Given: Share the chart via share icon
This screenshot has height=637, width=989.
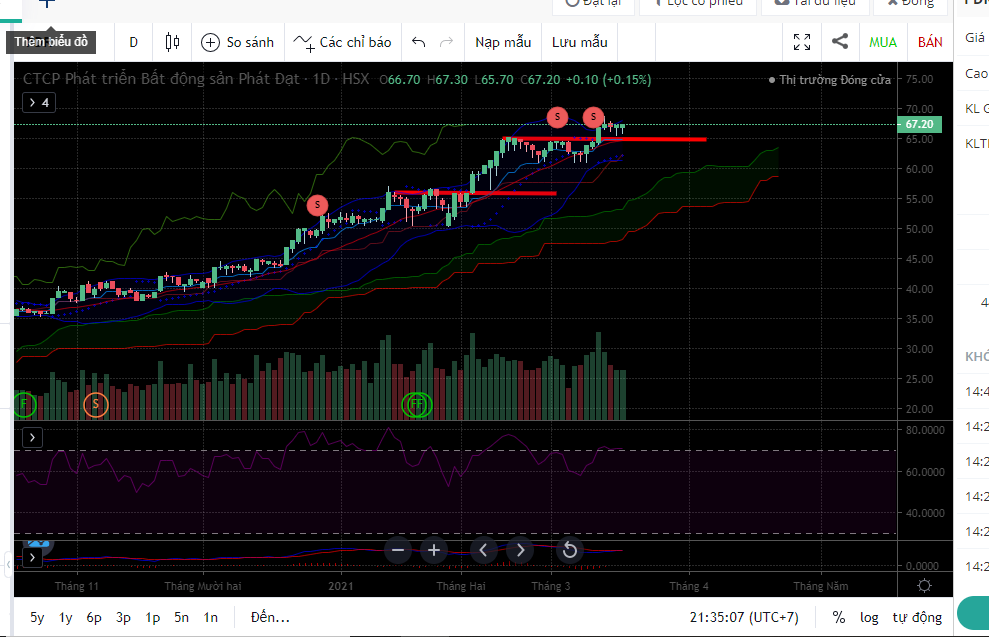Looking at the screenshot, I should 840,42.
